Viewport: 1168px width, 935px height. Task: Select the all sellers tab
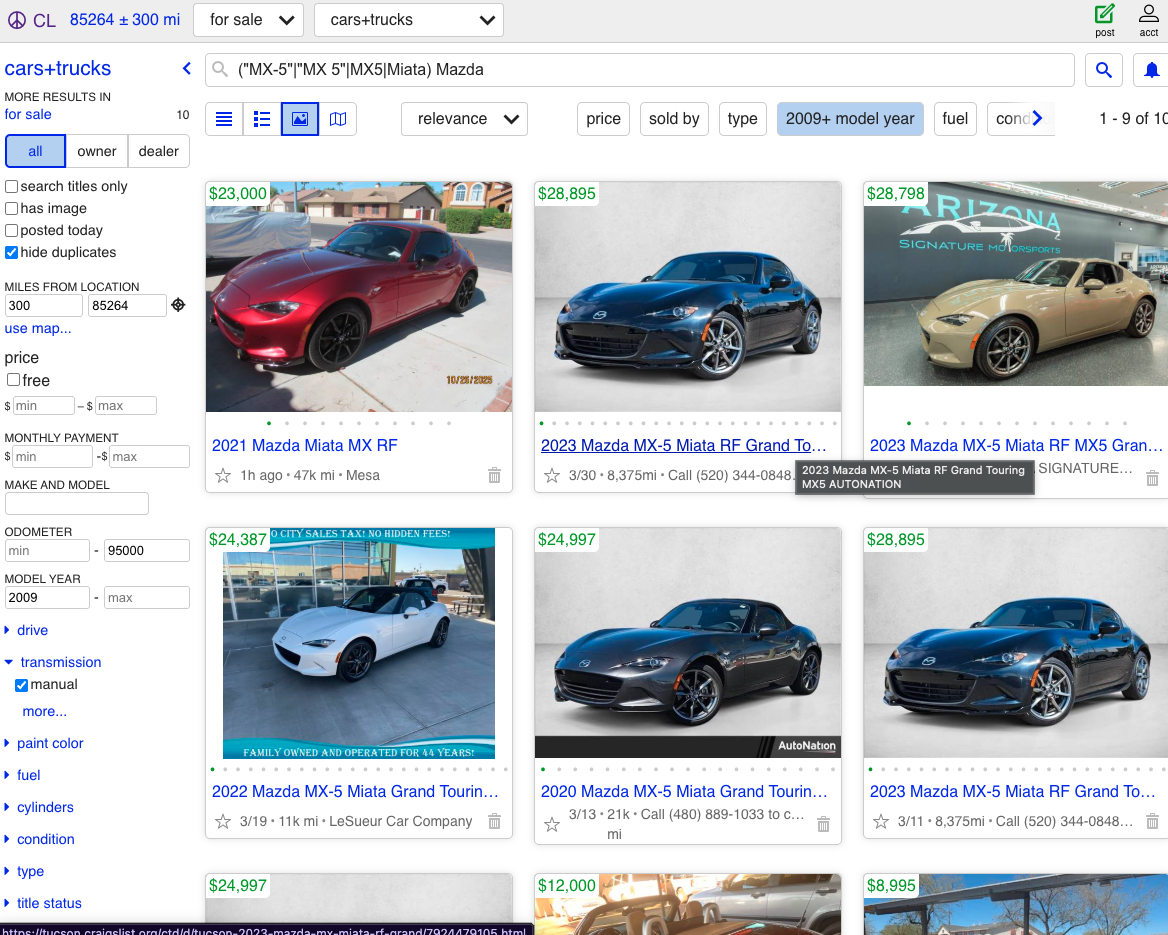click(35, 151)
